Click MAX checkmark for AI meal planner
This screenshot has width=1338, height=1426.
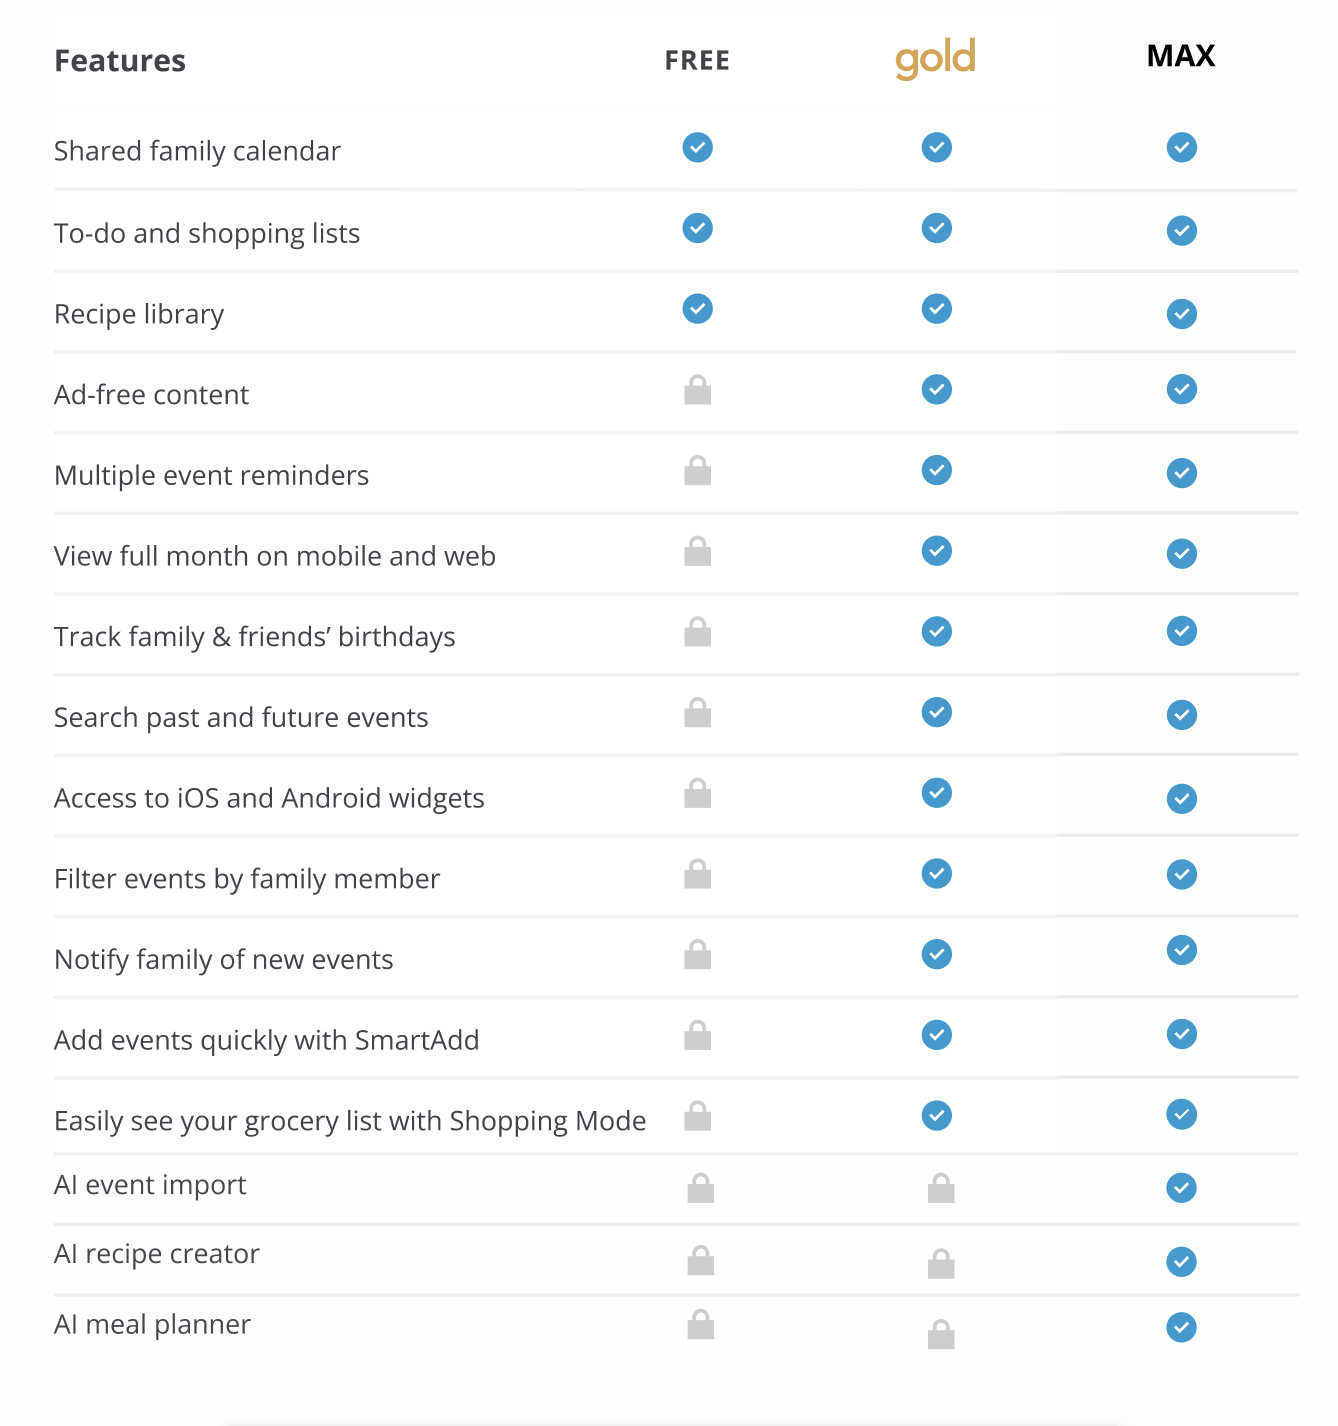tap(1181, 1327)
